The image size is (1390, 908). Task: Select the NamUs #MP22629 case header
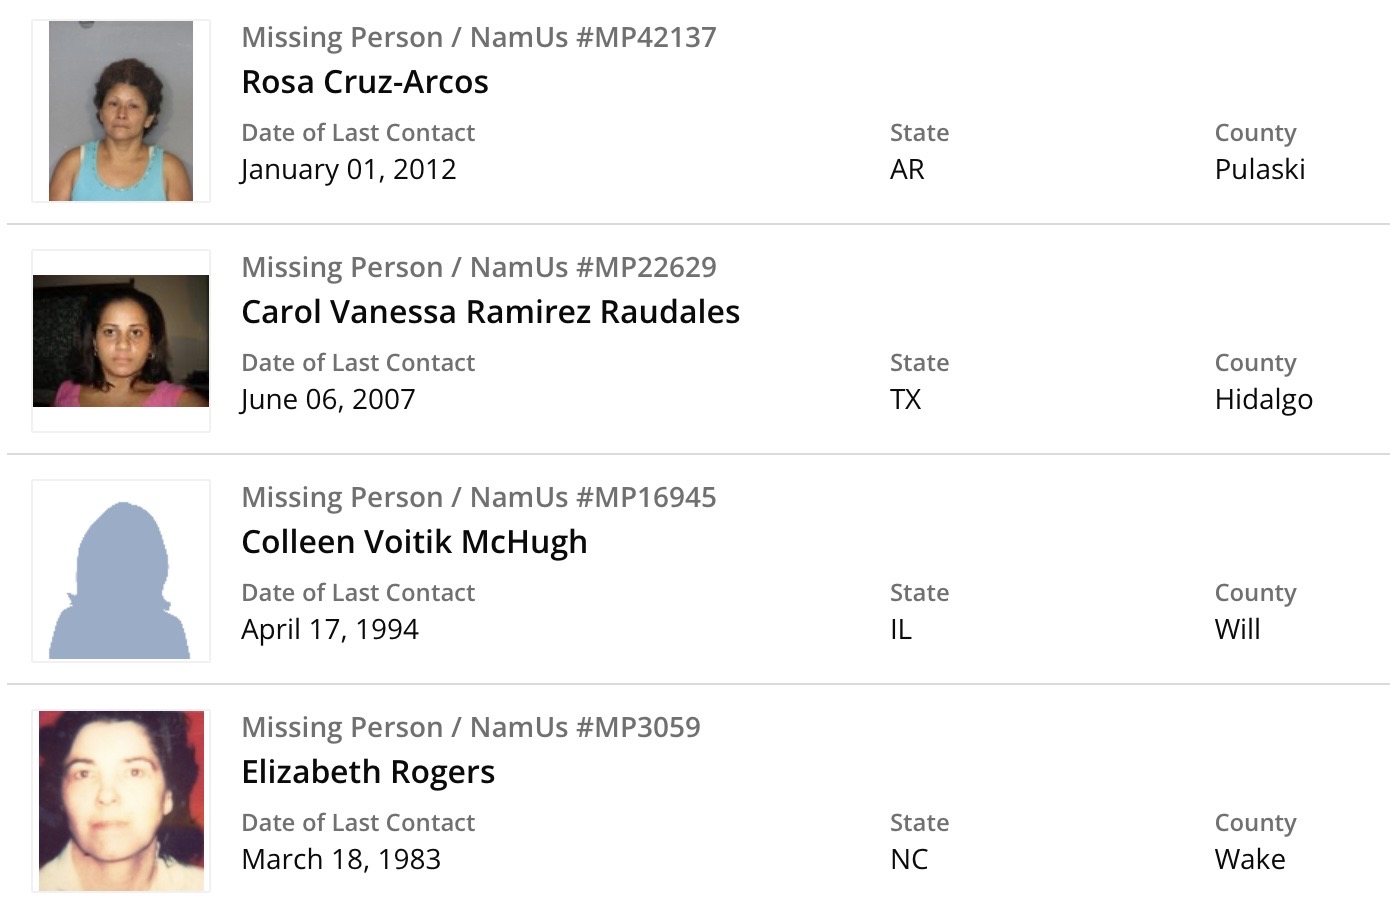(478, 268)
